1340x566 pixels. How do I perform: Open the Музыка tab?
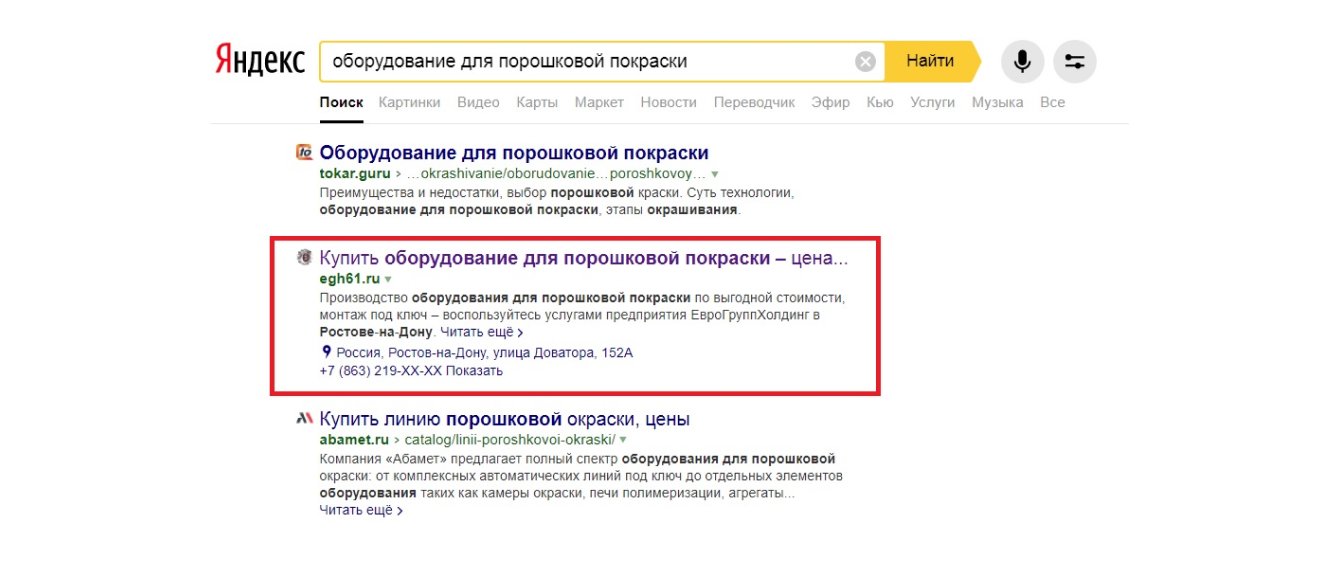click(997, 102)
